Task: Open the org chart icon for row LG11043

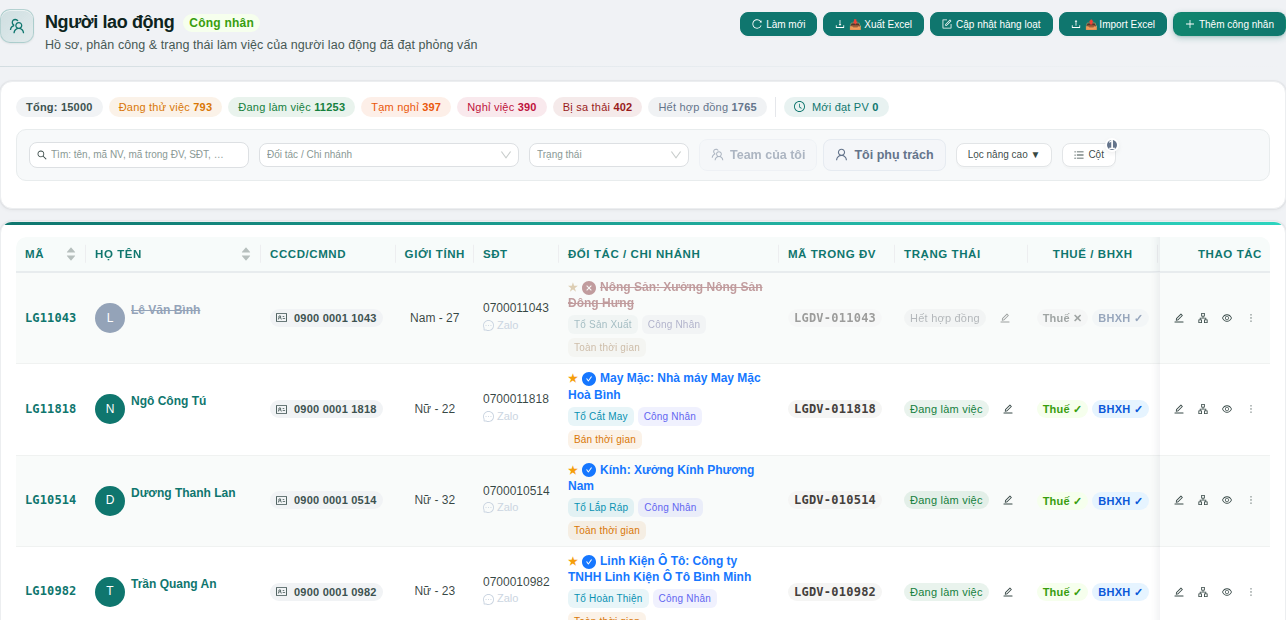Action: (1203, 318)
